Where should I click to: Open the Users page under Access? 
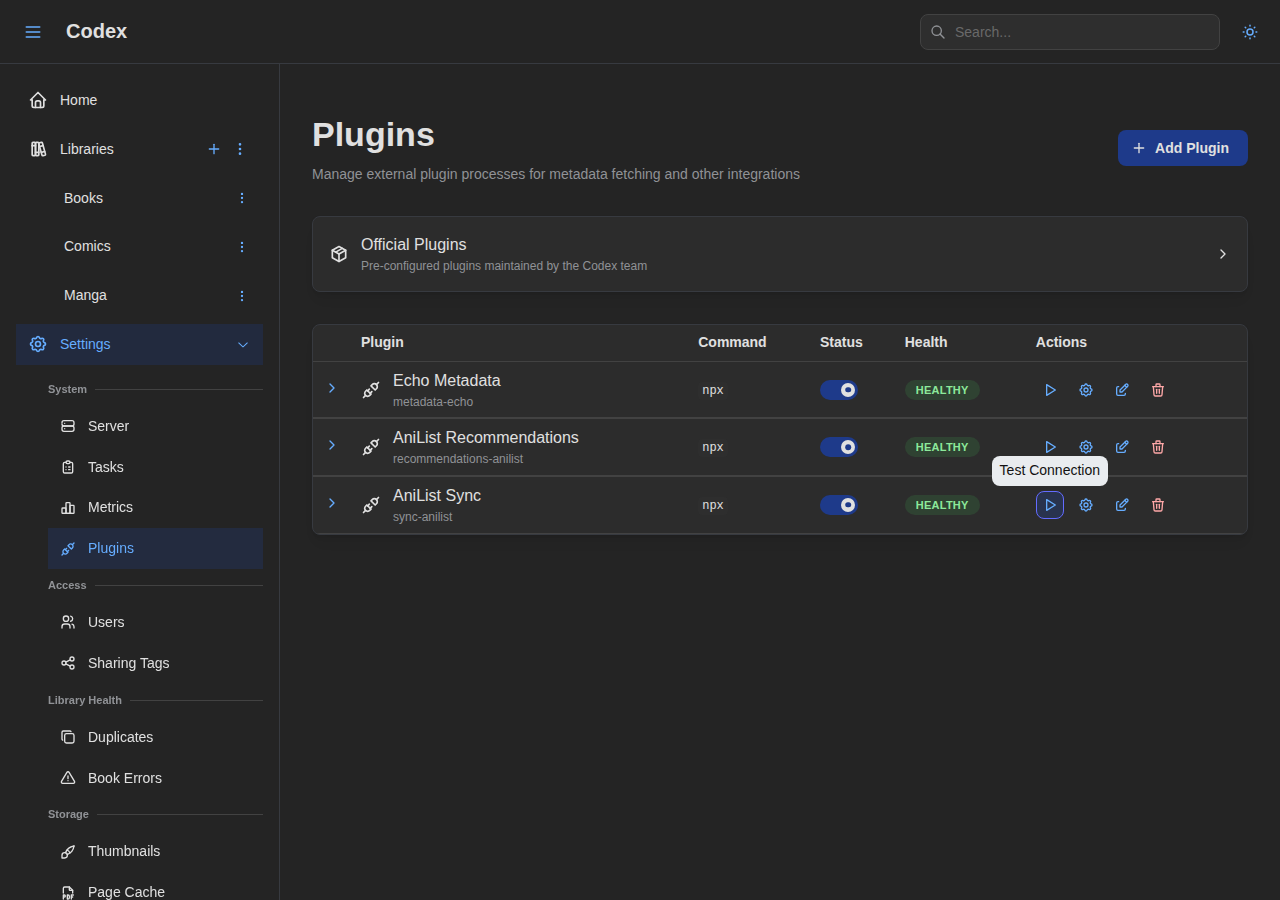point(106,622)
